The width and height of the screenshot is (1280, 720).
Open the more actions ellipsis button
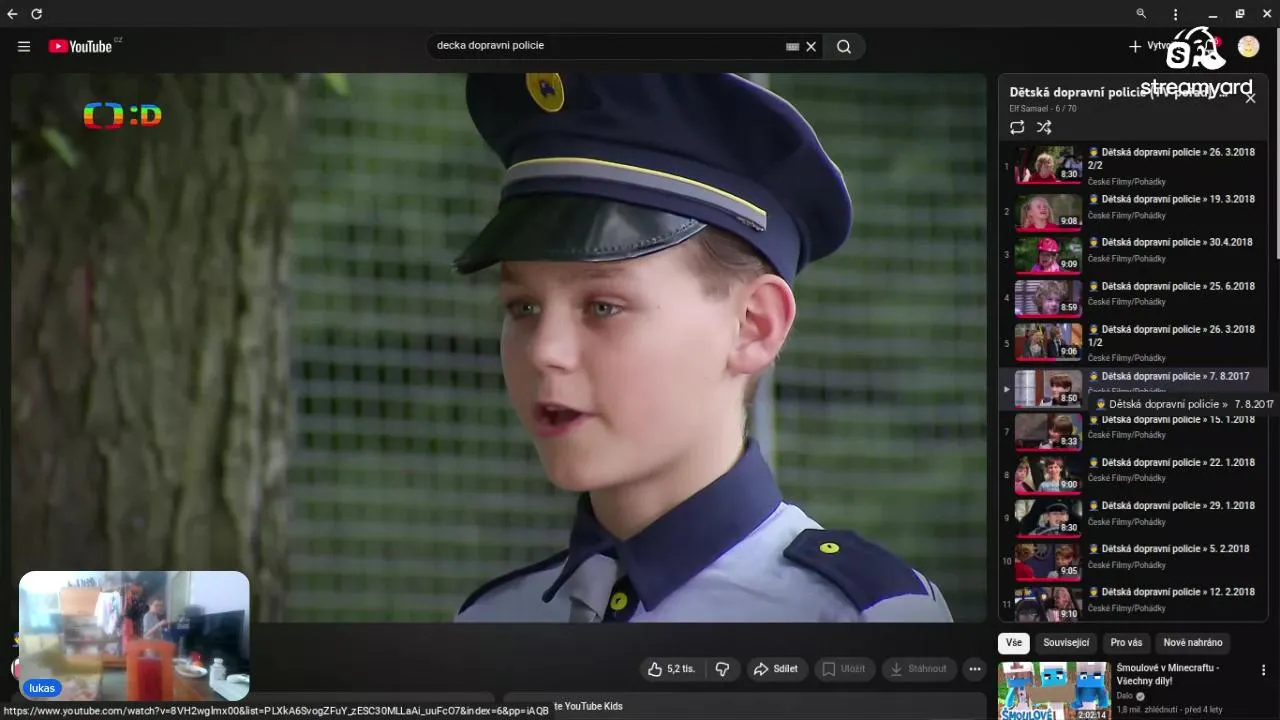click(975, 669)
